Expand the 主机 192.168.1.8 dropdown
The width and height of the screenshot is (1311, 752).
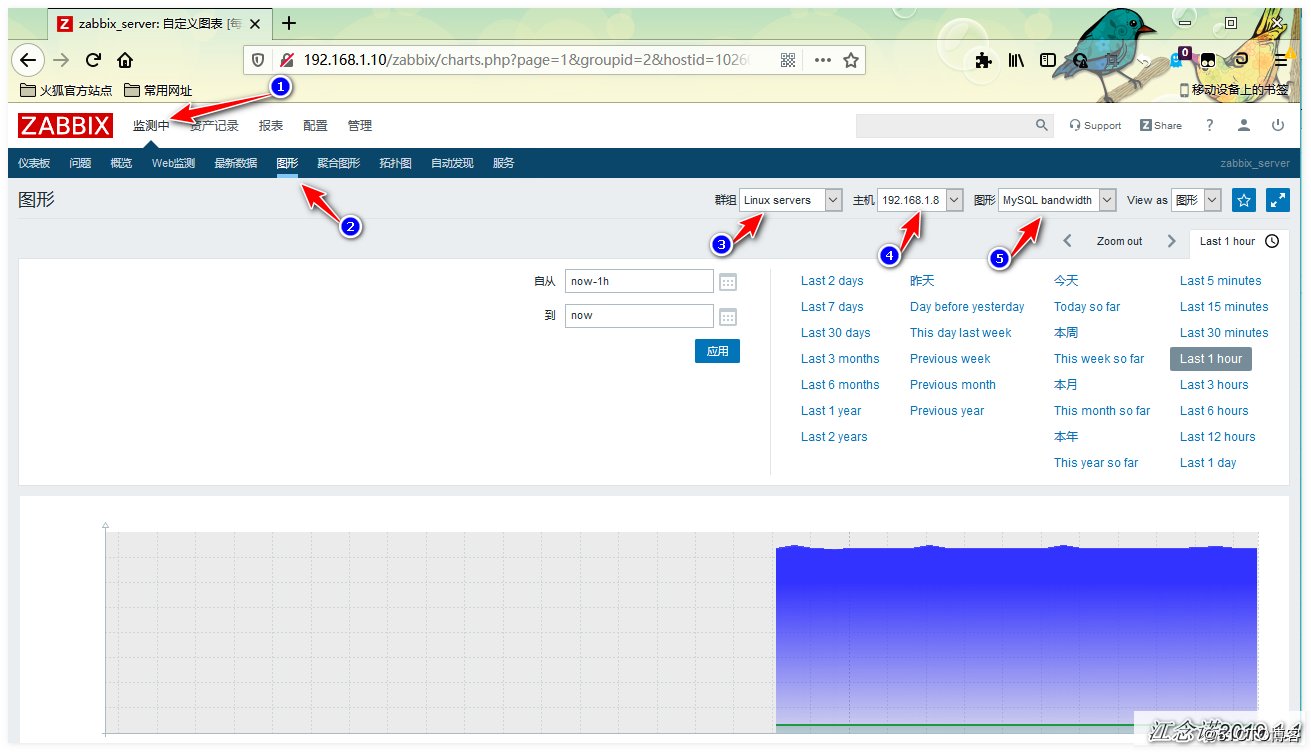[920, 200]
